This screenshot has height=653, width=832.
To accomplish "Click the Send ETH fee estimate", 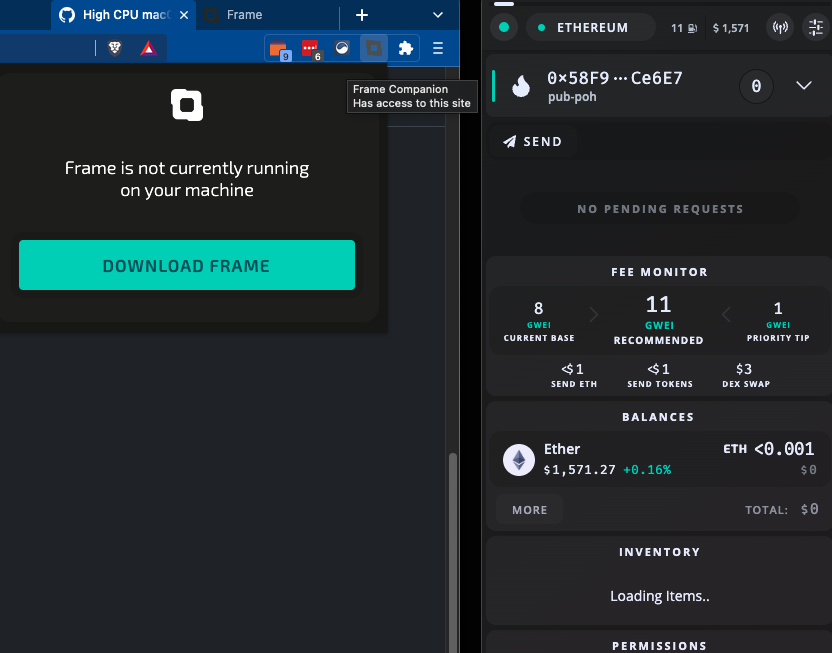I will [x=574, y=375].
